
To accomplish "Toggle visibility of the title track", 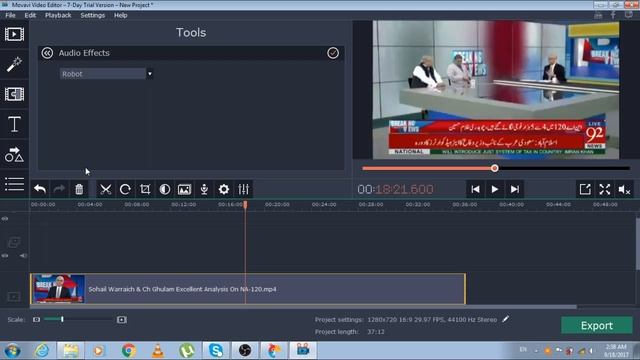I will [5, 219].
